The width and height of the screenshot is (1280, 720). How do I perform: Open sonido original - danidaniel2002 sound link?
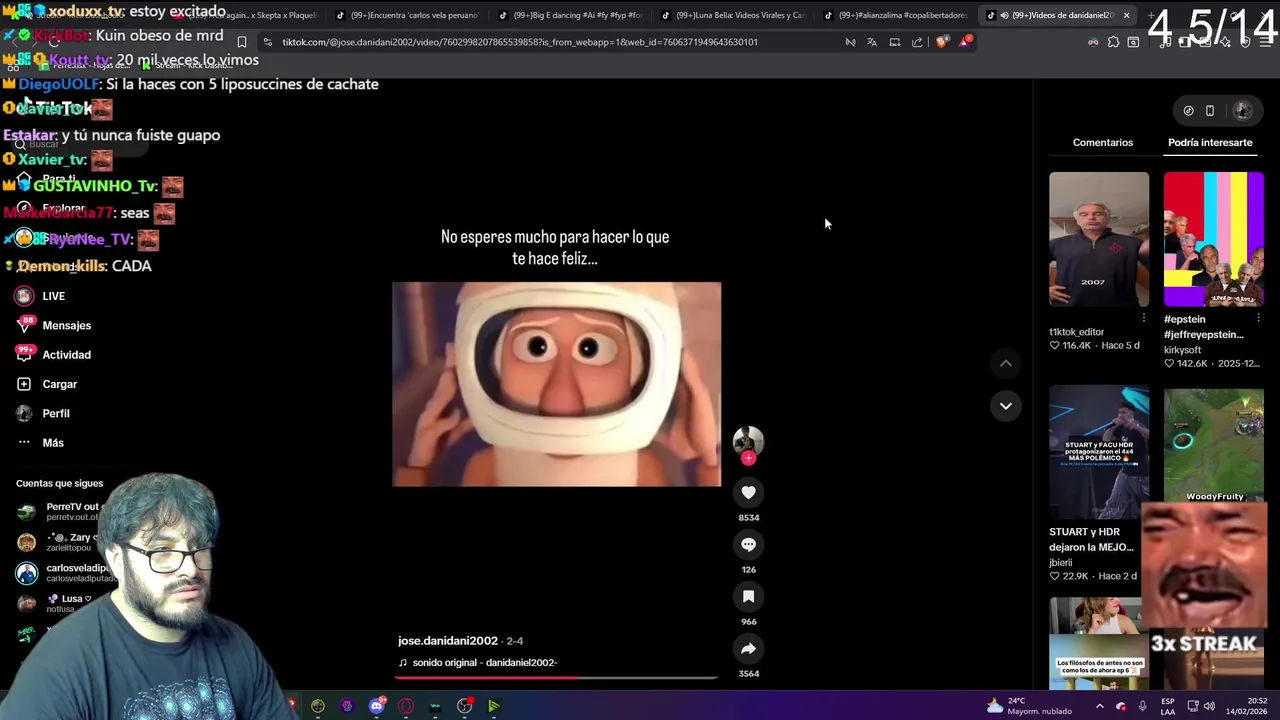coord(478,662)
